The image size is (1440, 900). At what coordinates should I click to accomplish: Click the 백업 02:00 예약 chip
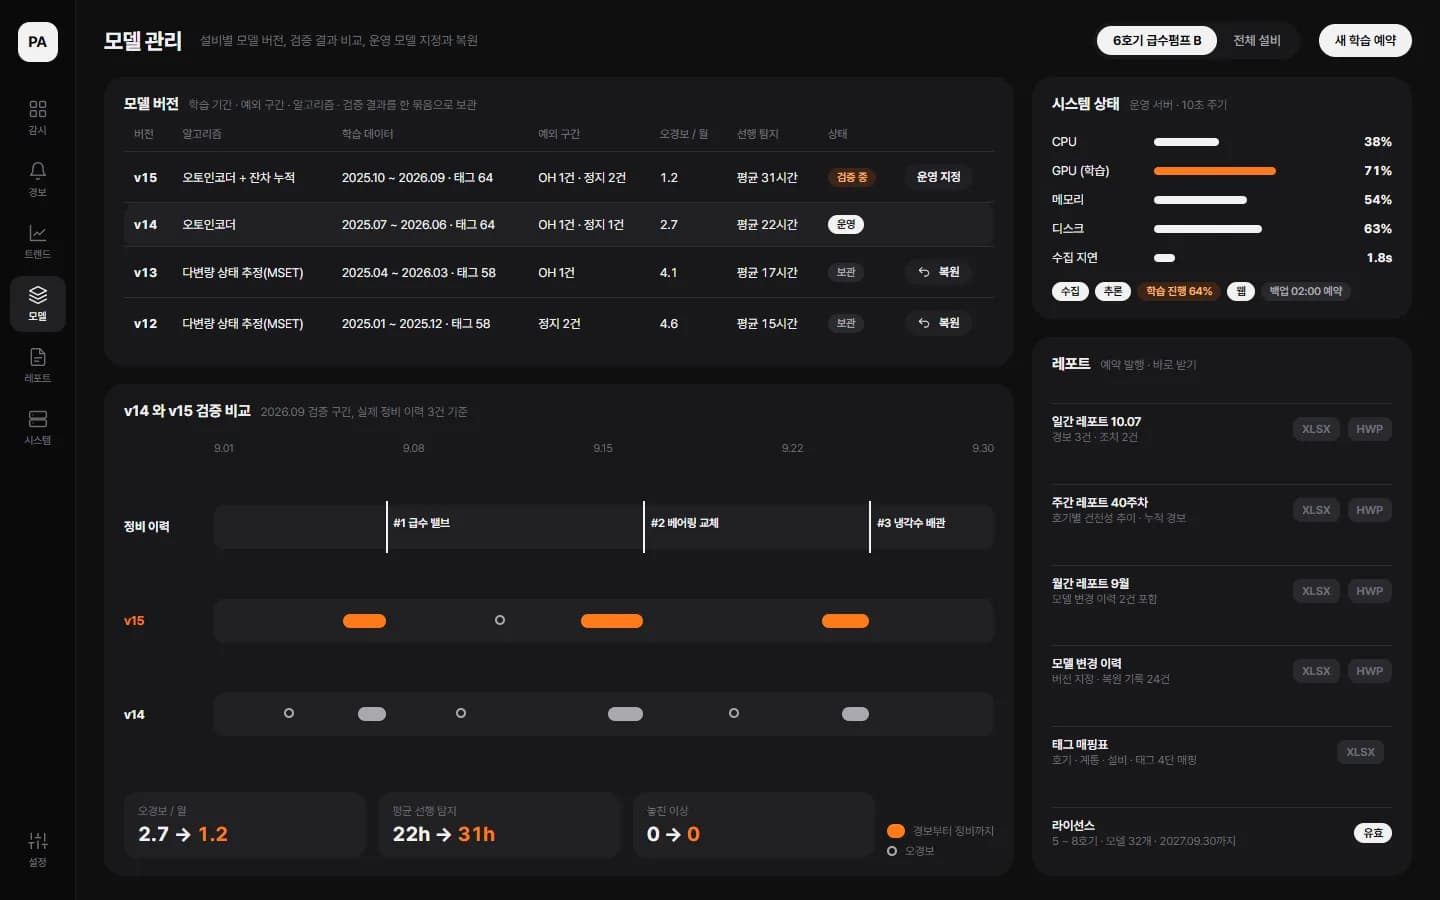tap(1305, 291)
